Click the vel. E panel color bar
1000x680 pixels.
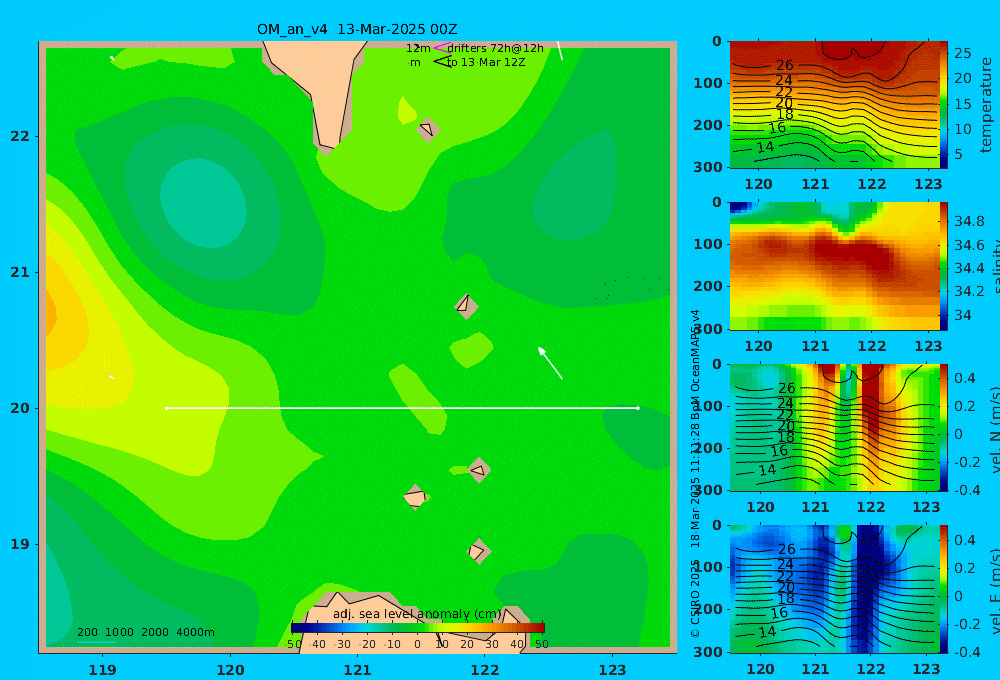(944, 589)
